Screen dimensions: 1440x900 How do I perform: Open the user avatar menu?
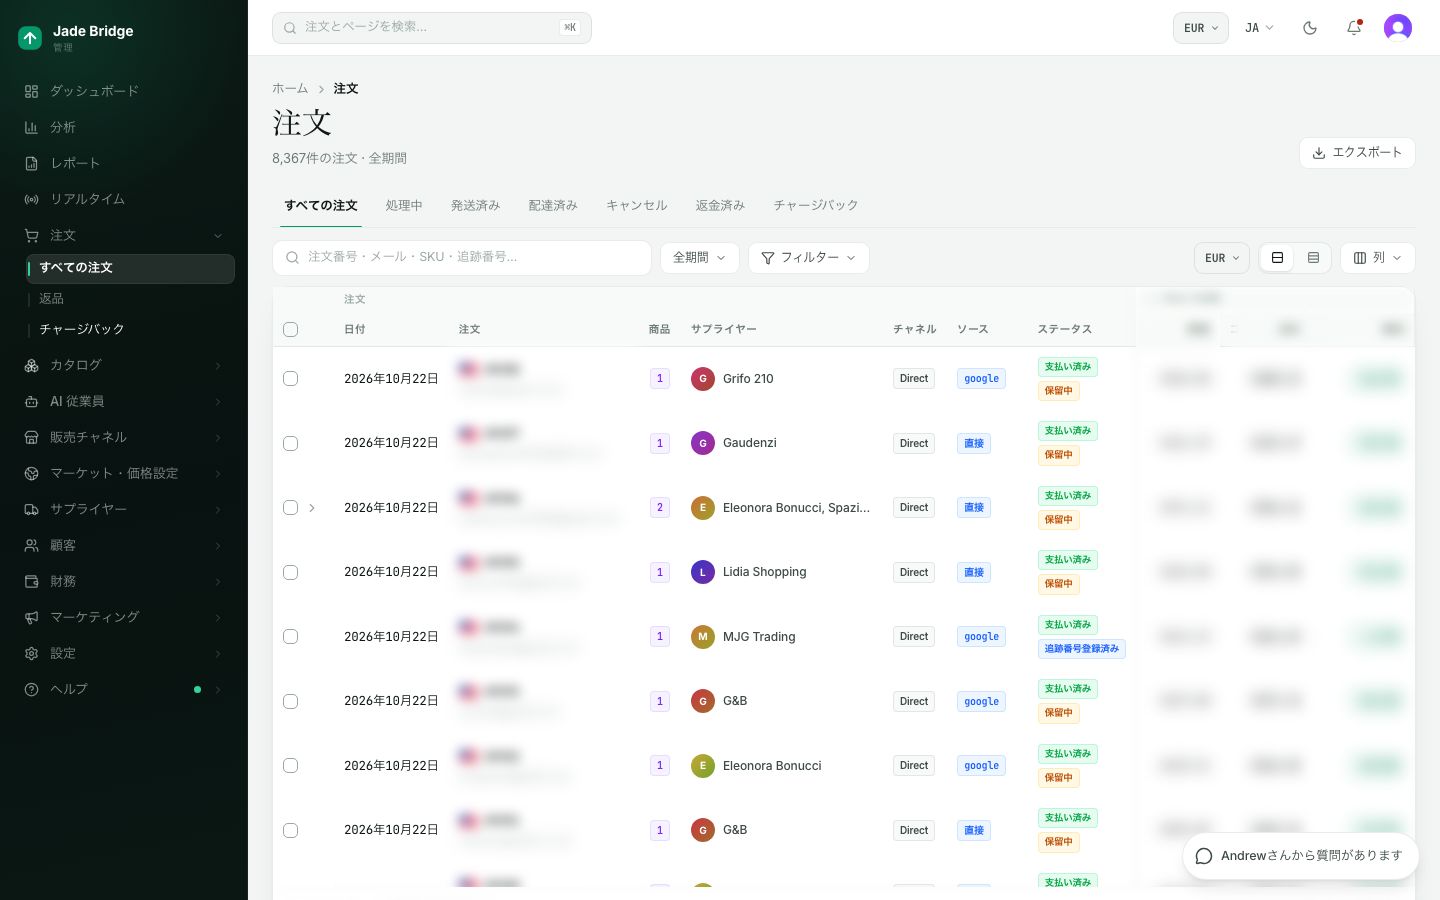point(1398,28)
